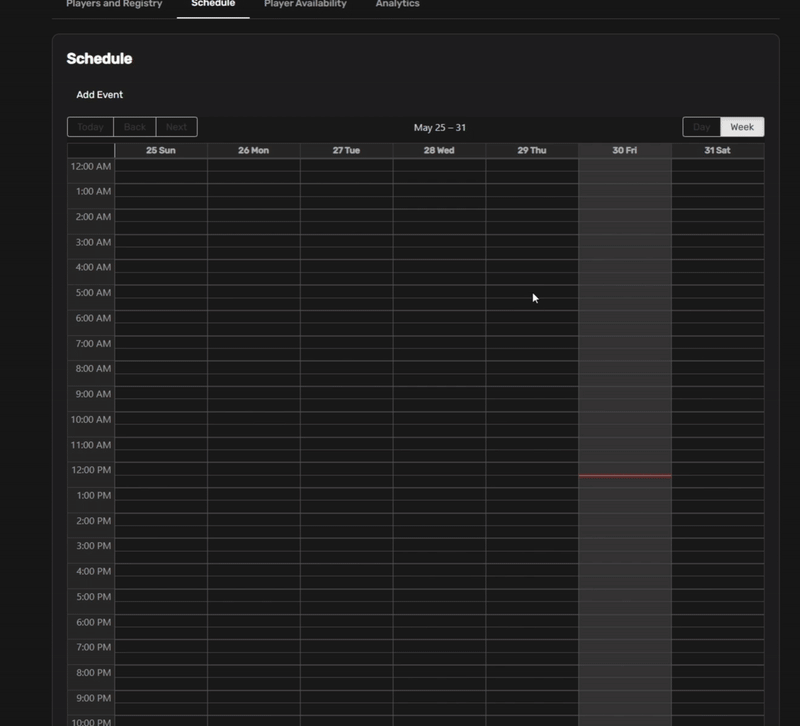Keep the Week view selected

click(740, 127)
